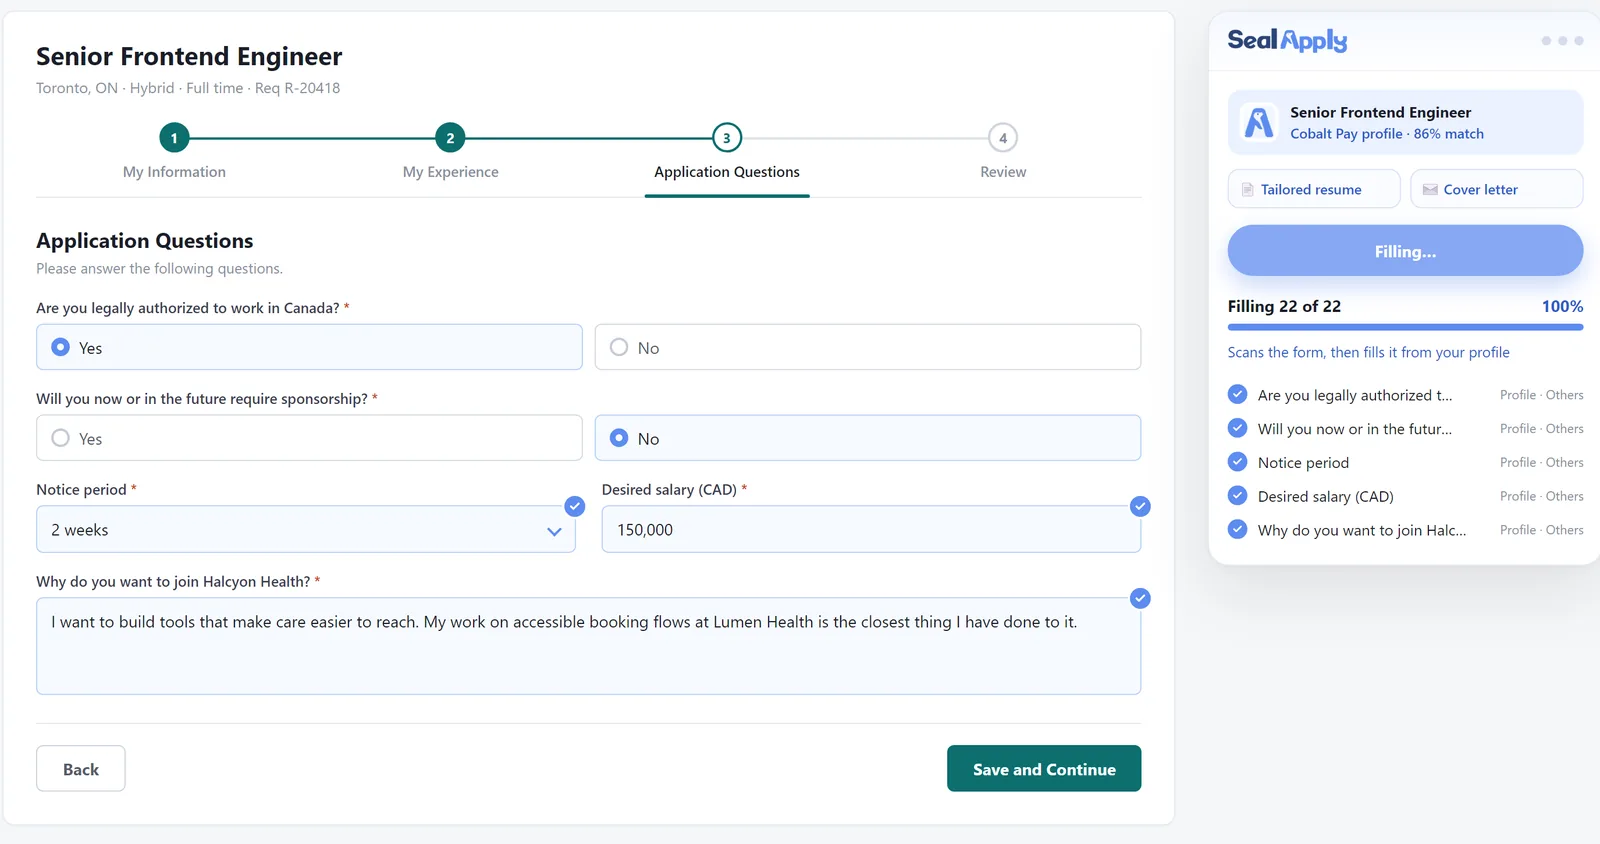Select No for requiring sponsorship
This screenshot has width=1600, height=844.
point(868,438)
